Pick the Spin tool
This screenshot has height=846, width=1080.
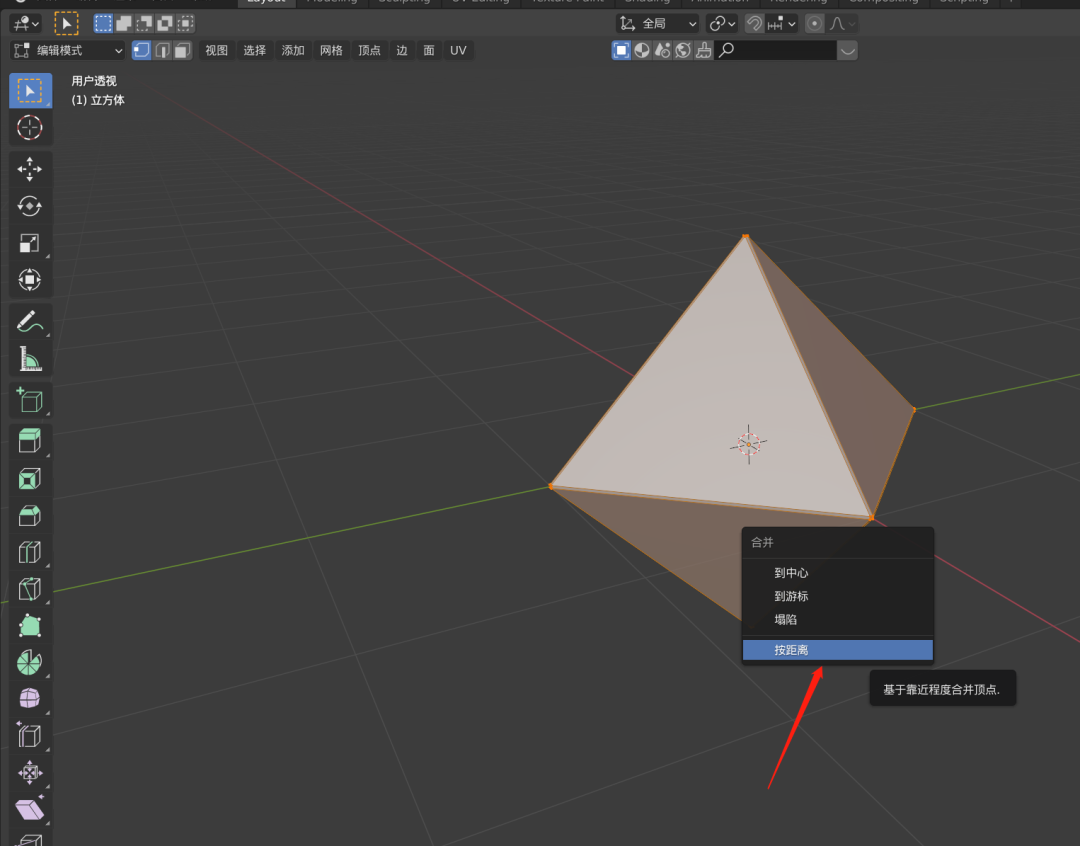pos(30,662)
